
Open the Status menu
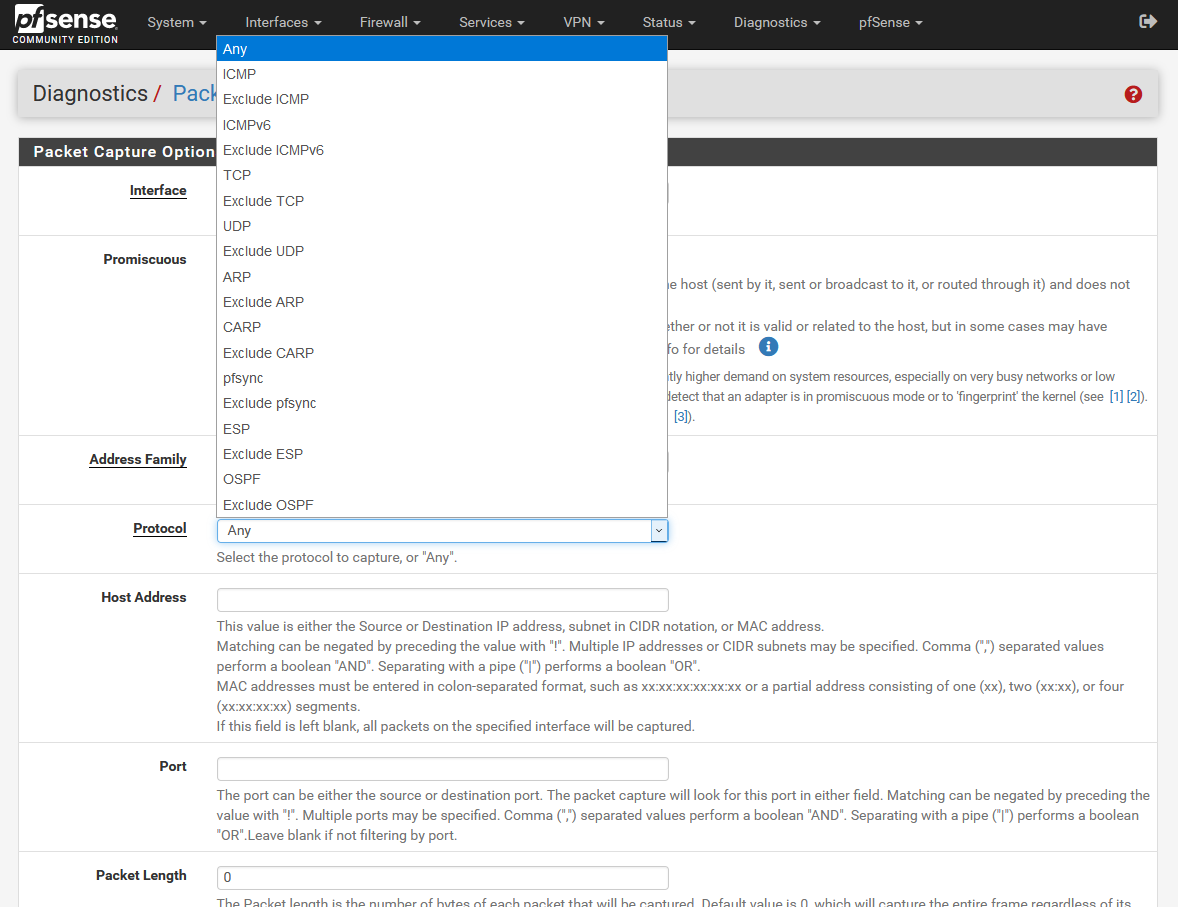pyautogui.click(x=669, y=23)
